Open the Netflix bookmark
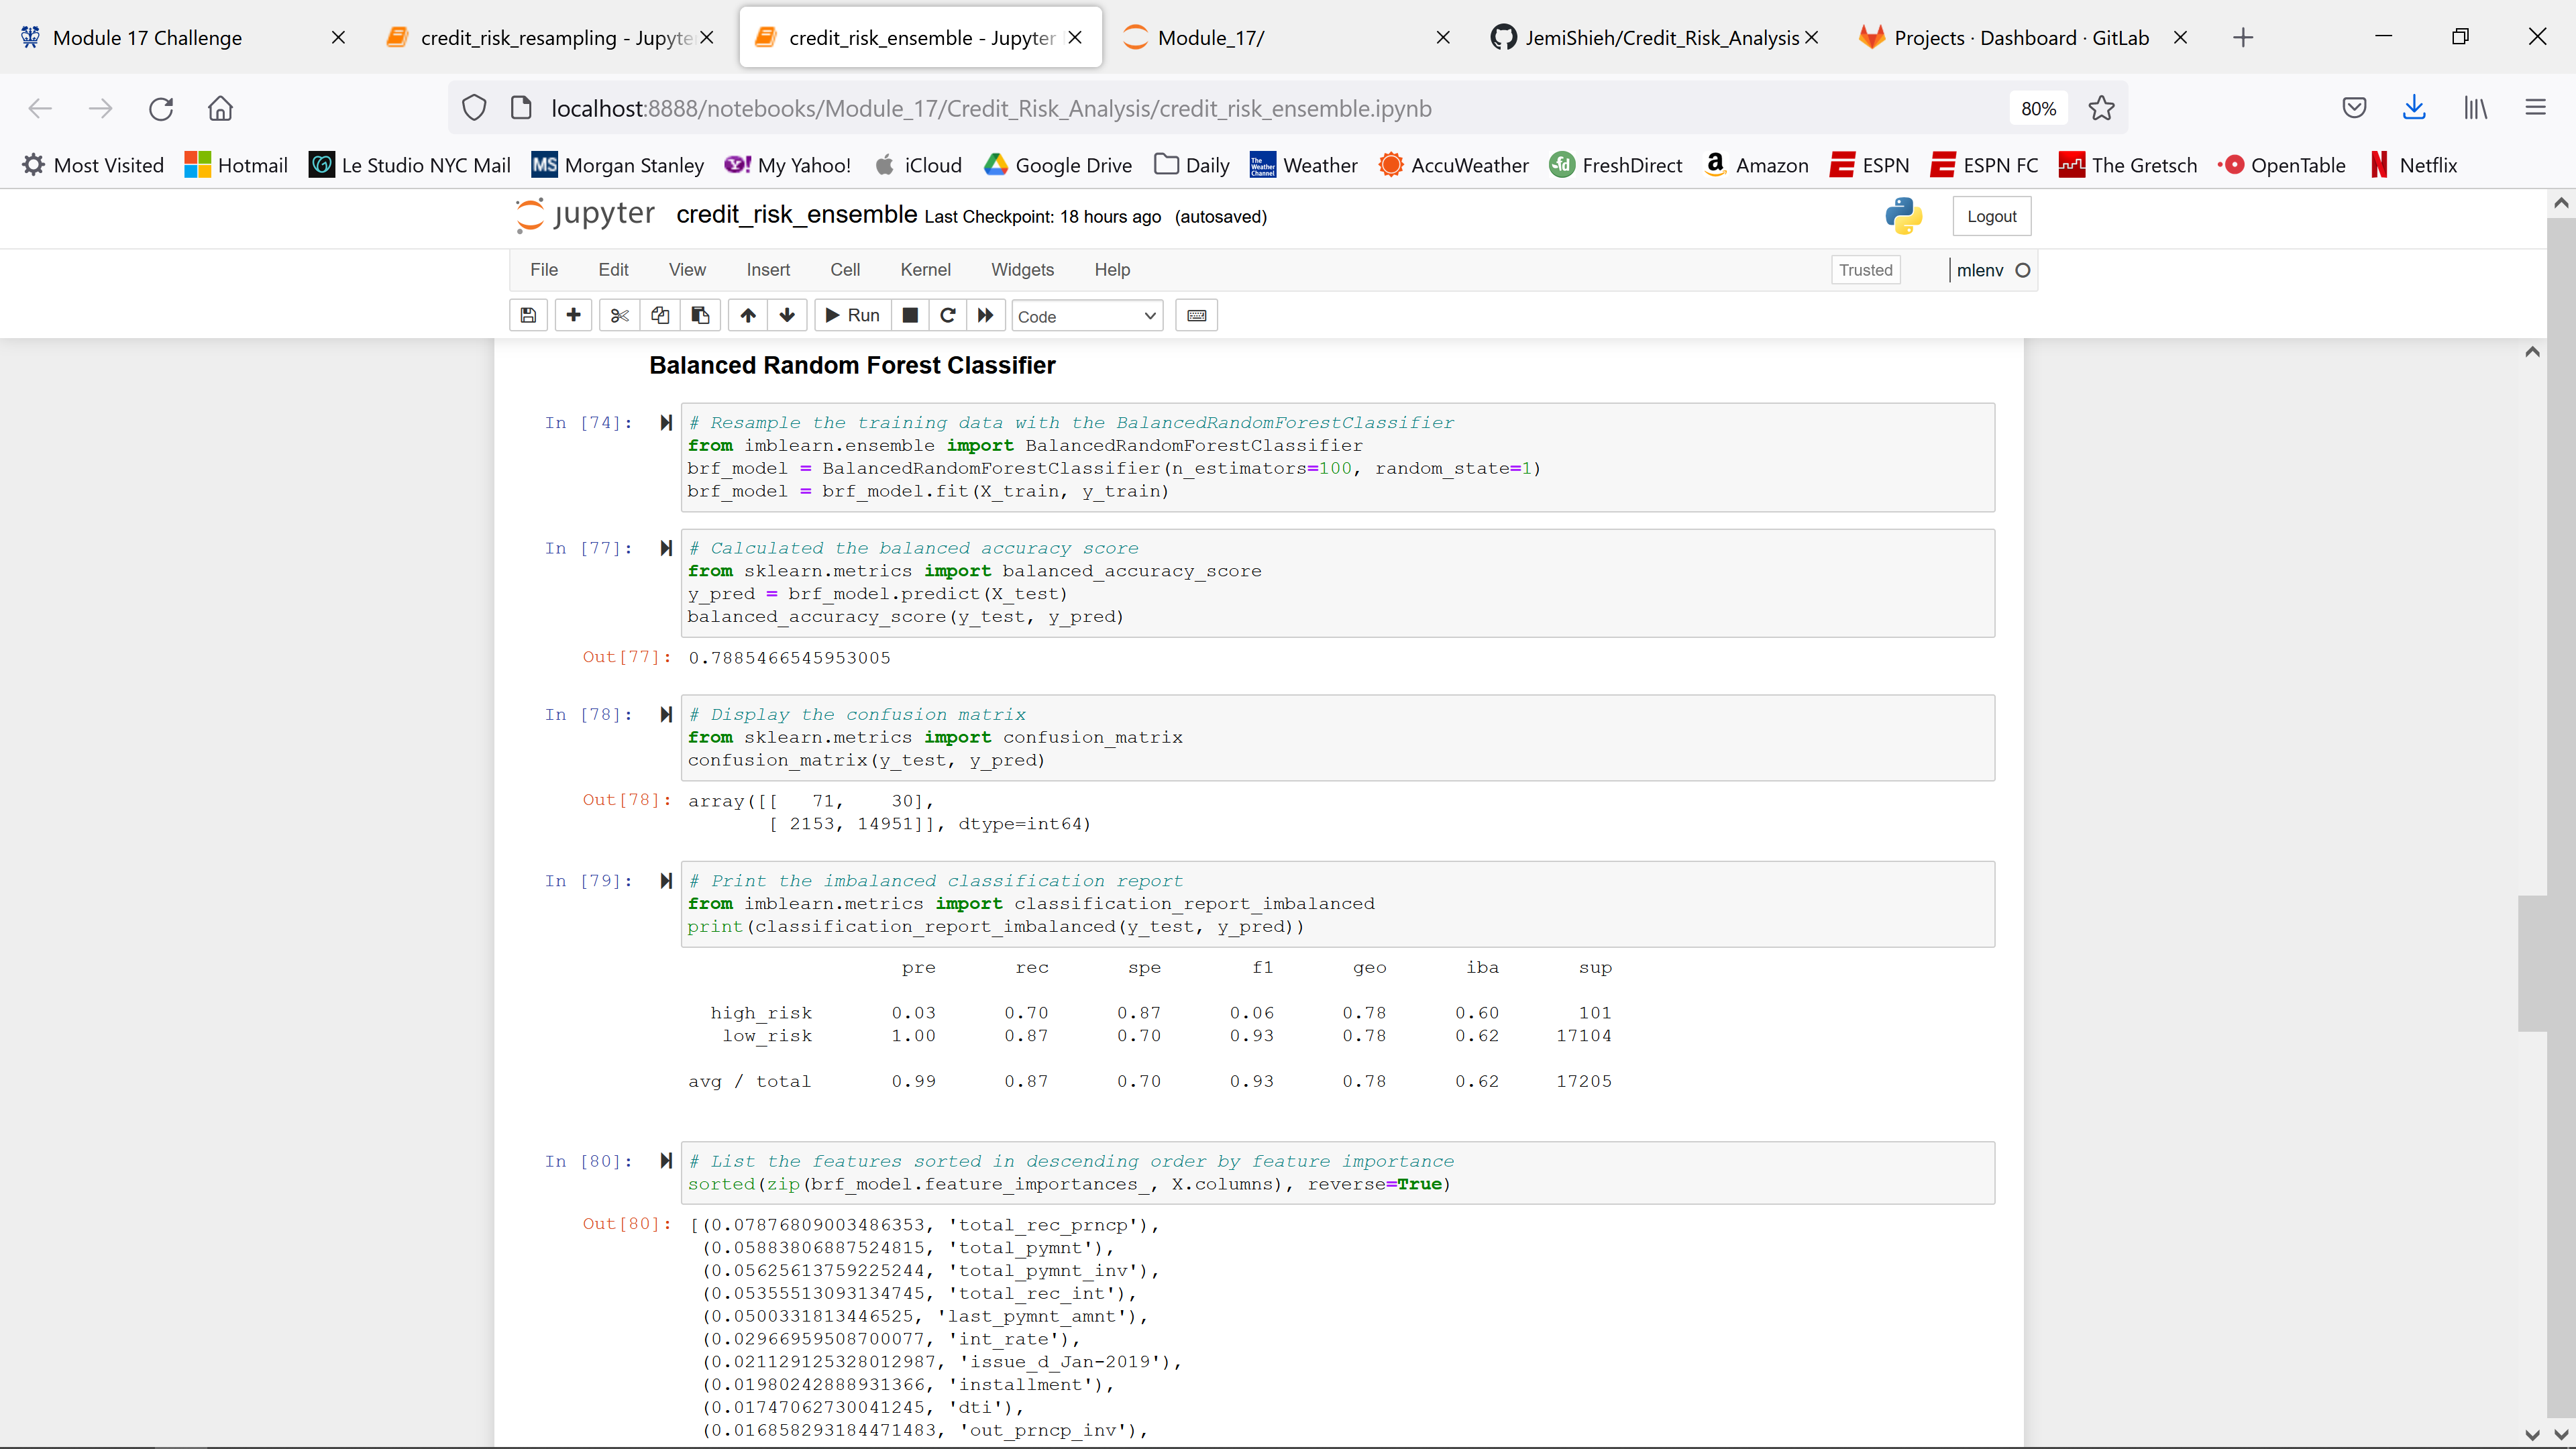2576x1449 pixels. coord(2413,165)
